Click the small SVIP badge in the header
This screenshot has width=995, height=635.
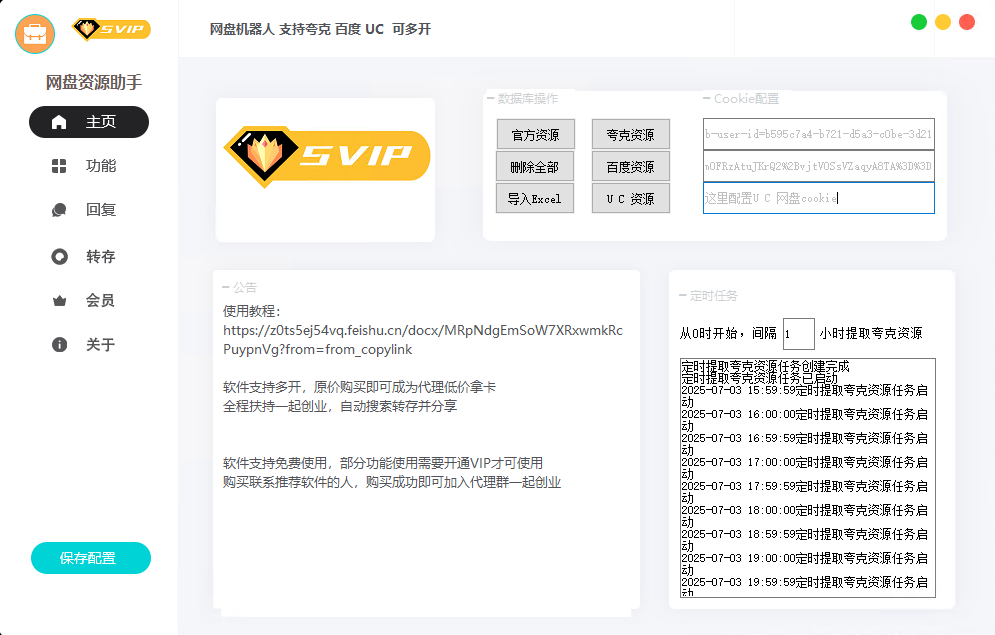[111, 29]
